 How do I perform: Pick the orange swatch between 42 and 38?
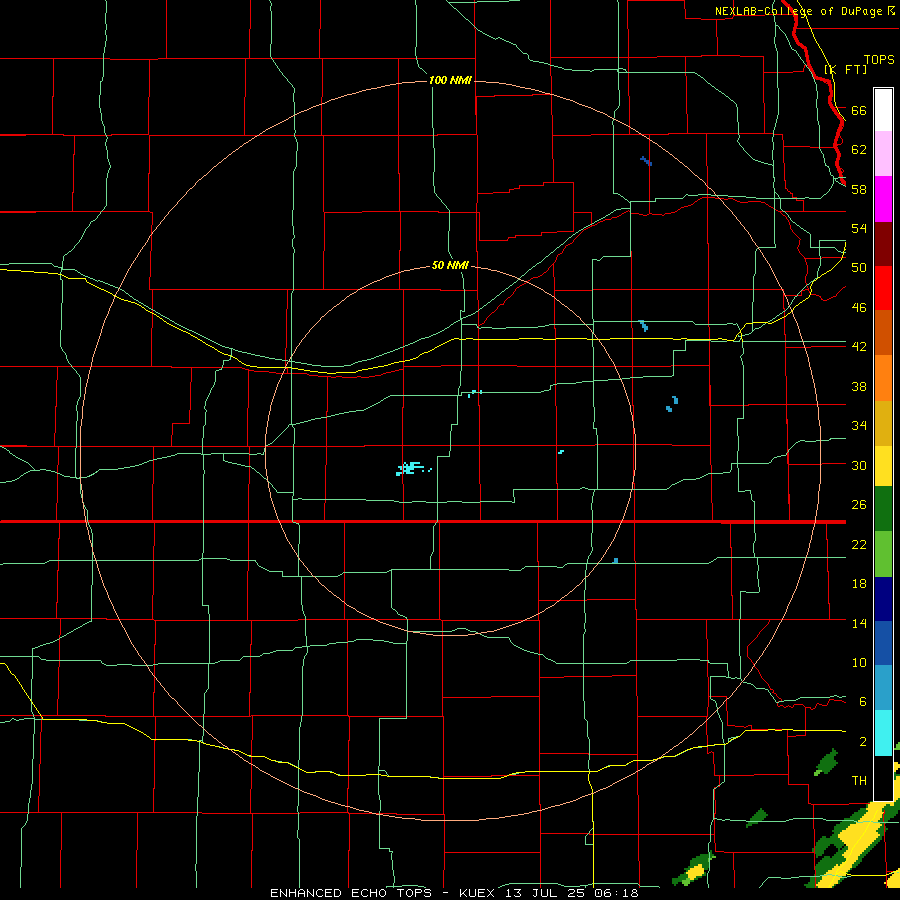[883, 378]
